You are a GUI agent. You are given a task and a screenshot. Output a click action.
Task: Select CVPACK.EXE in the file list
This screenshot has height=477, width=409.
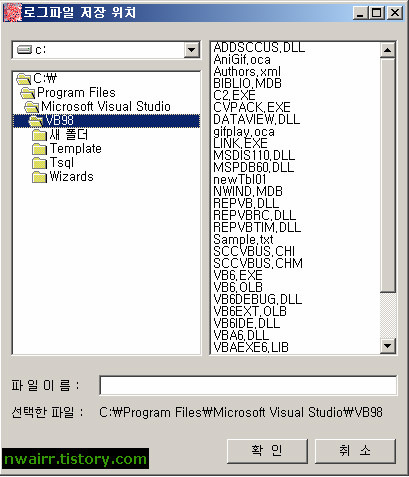[x=252, y=107]
